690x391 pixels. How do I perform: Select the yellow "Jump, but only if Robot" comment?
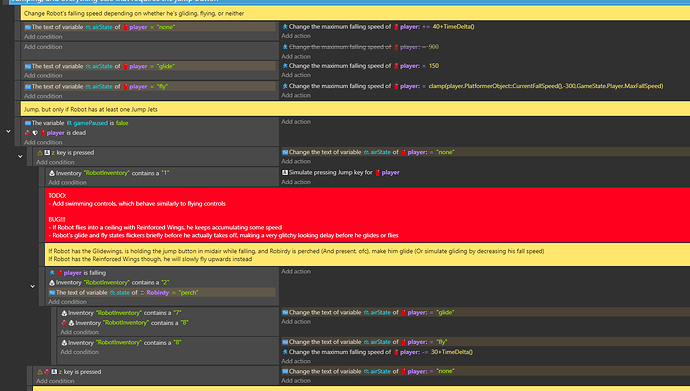tap(356, 109)
